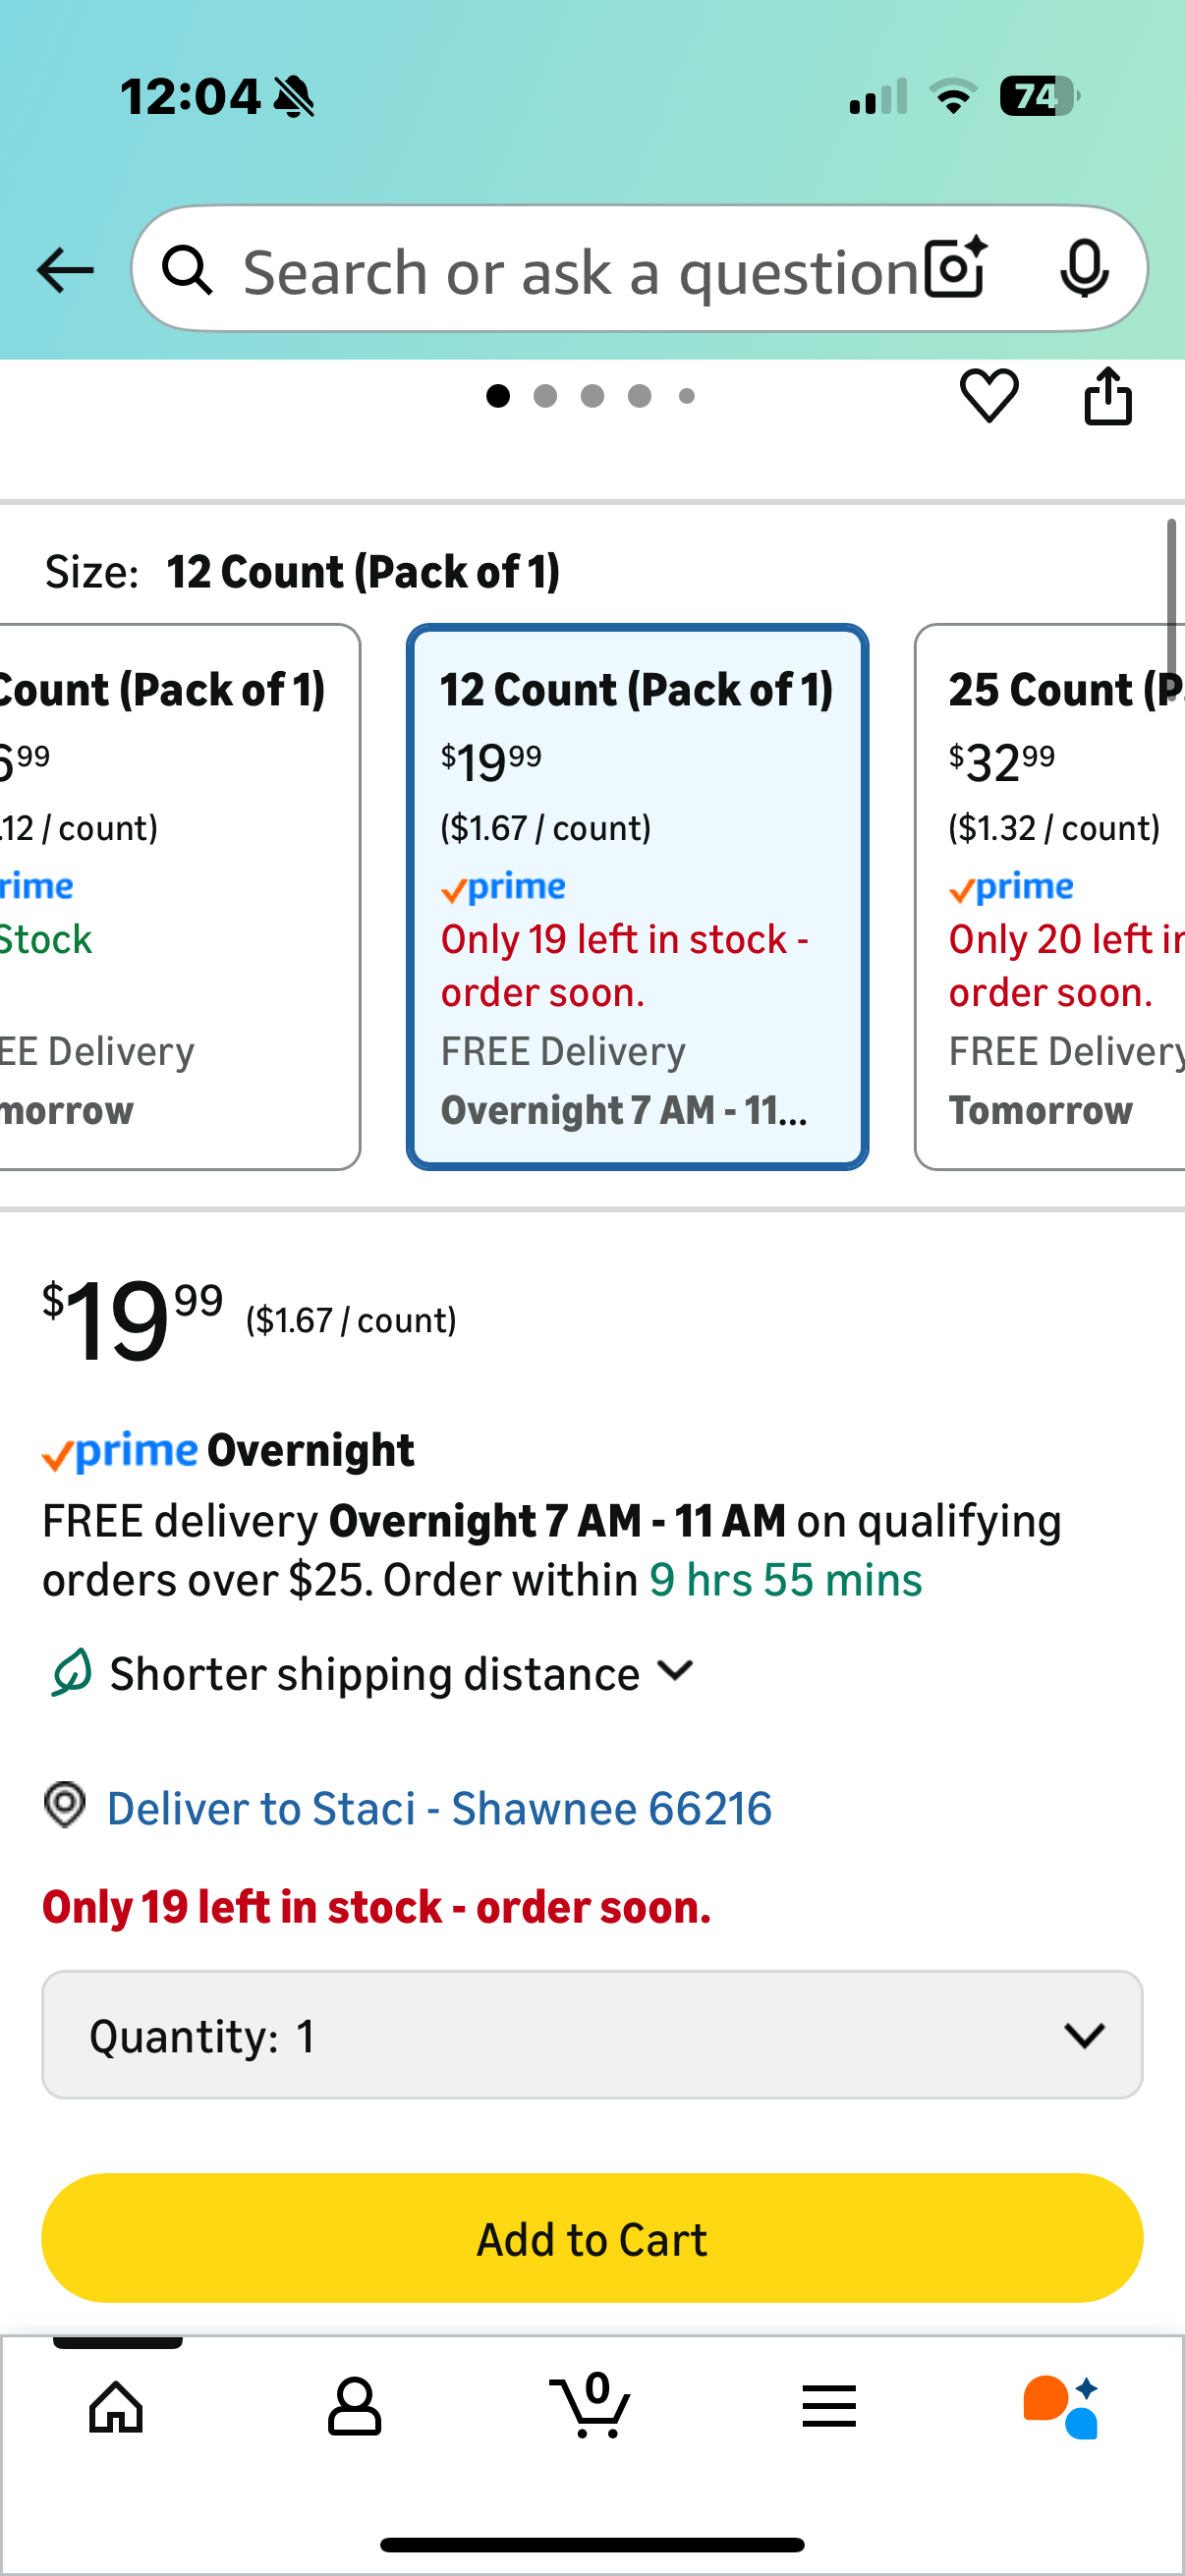Image resolution: width=1185 pixels, height=2576 pixels.
Task: Tap the magnifying glass search icon
Action: pyautogui.click(x=188, y=271)
